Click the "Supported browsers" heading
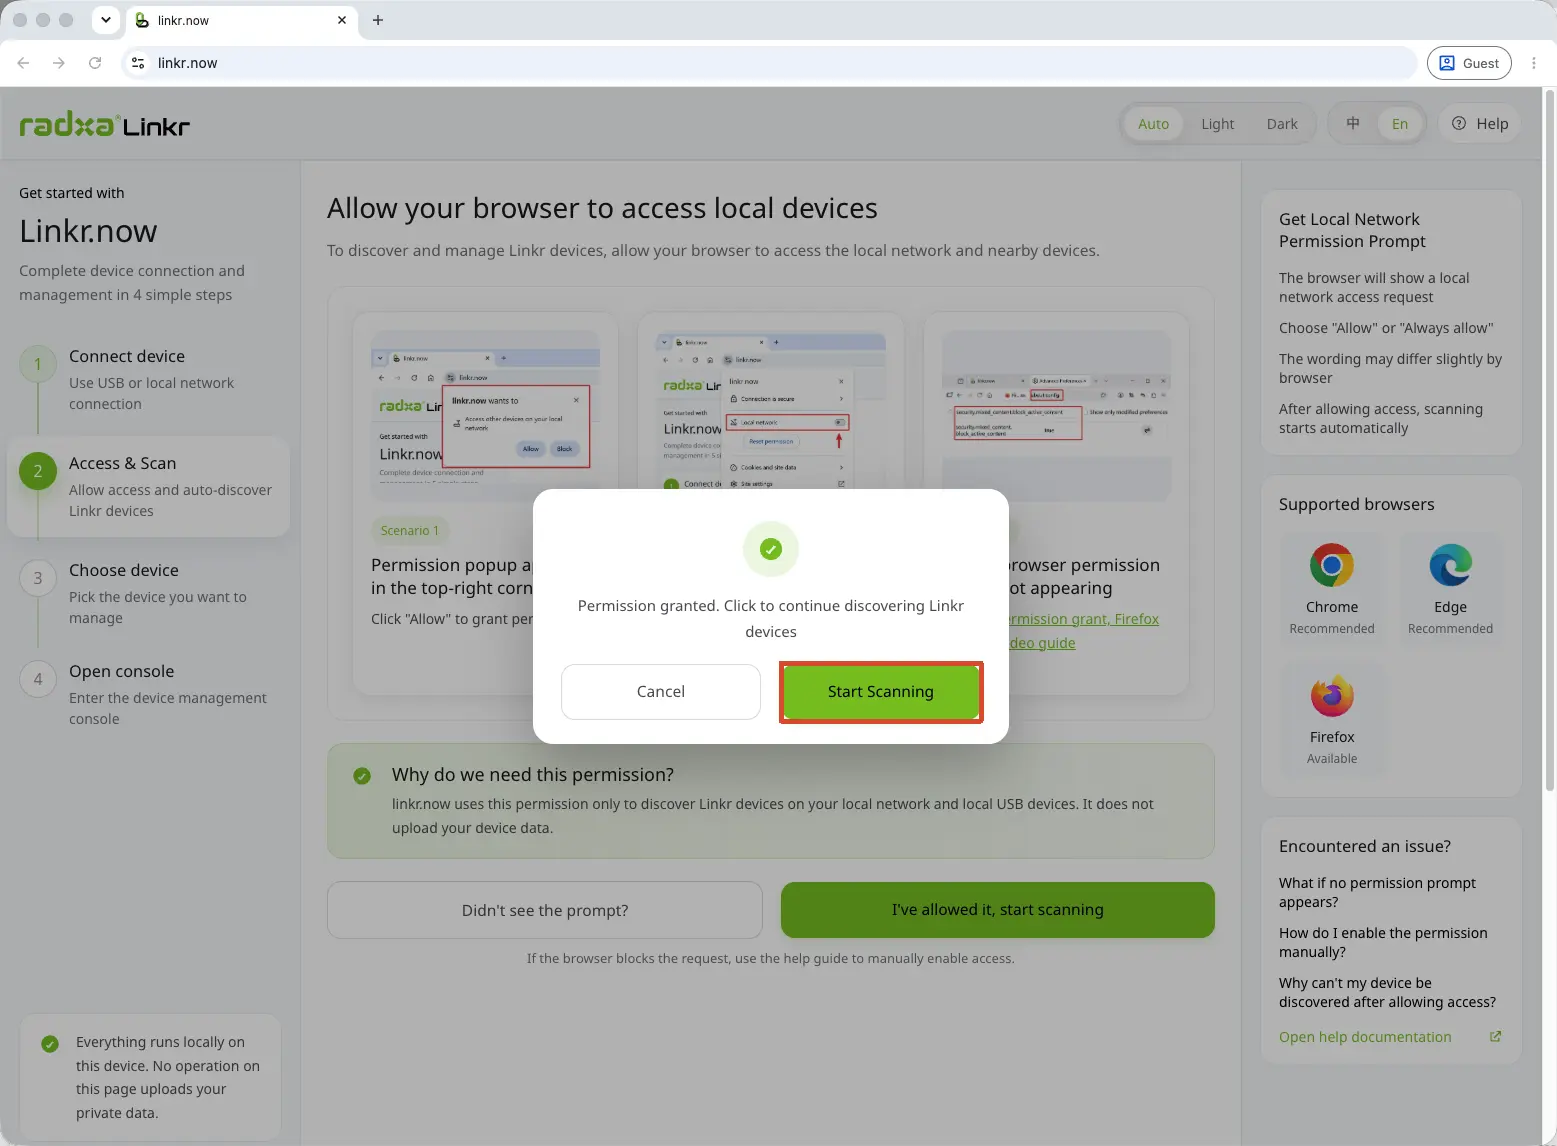1557x1146 pixels. pos(1356,505)
